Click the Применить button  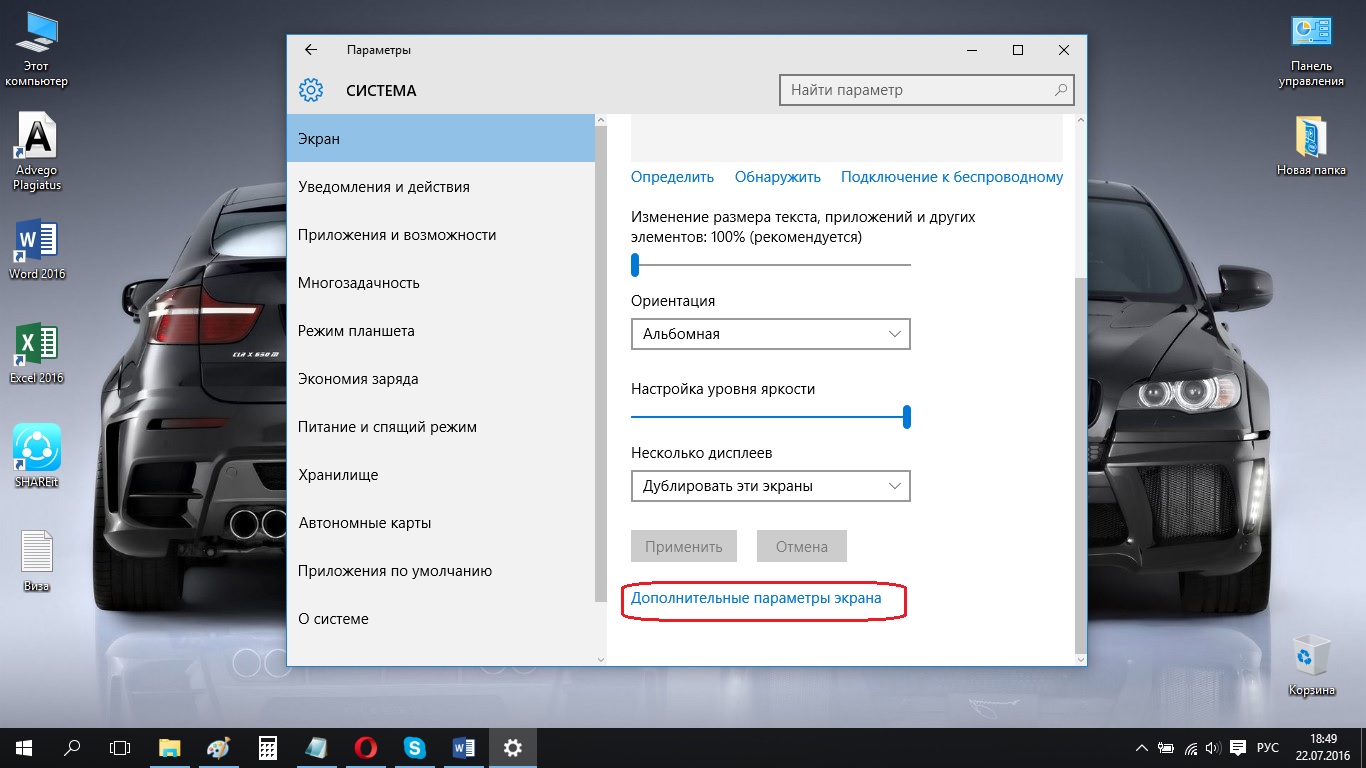click(684, 547)
